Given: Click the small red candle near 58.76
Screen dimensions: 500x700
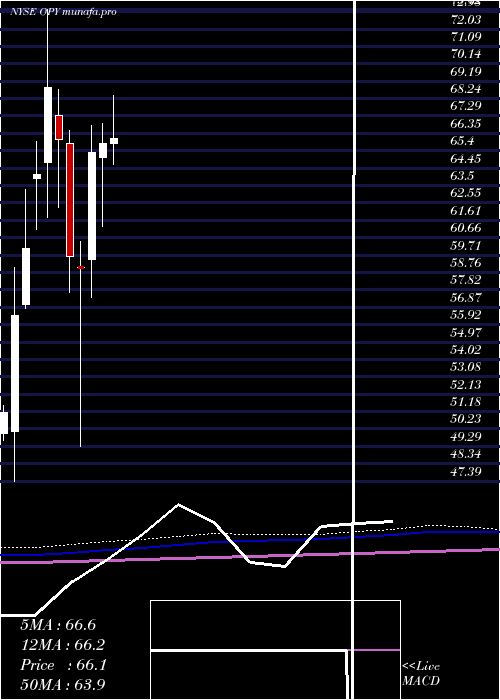Looking at the screenshot, I should coord(81,267).
